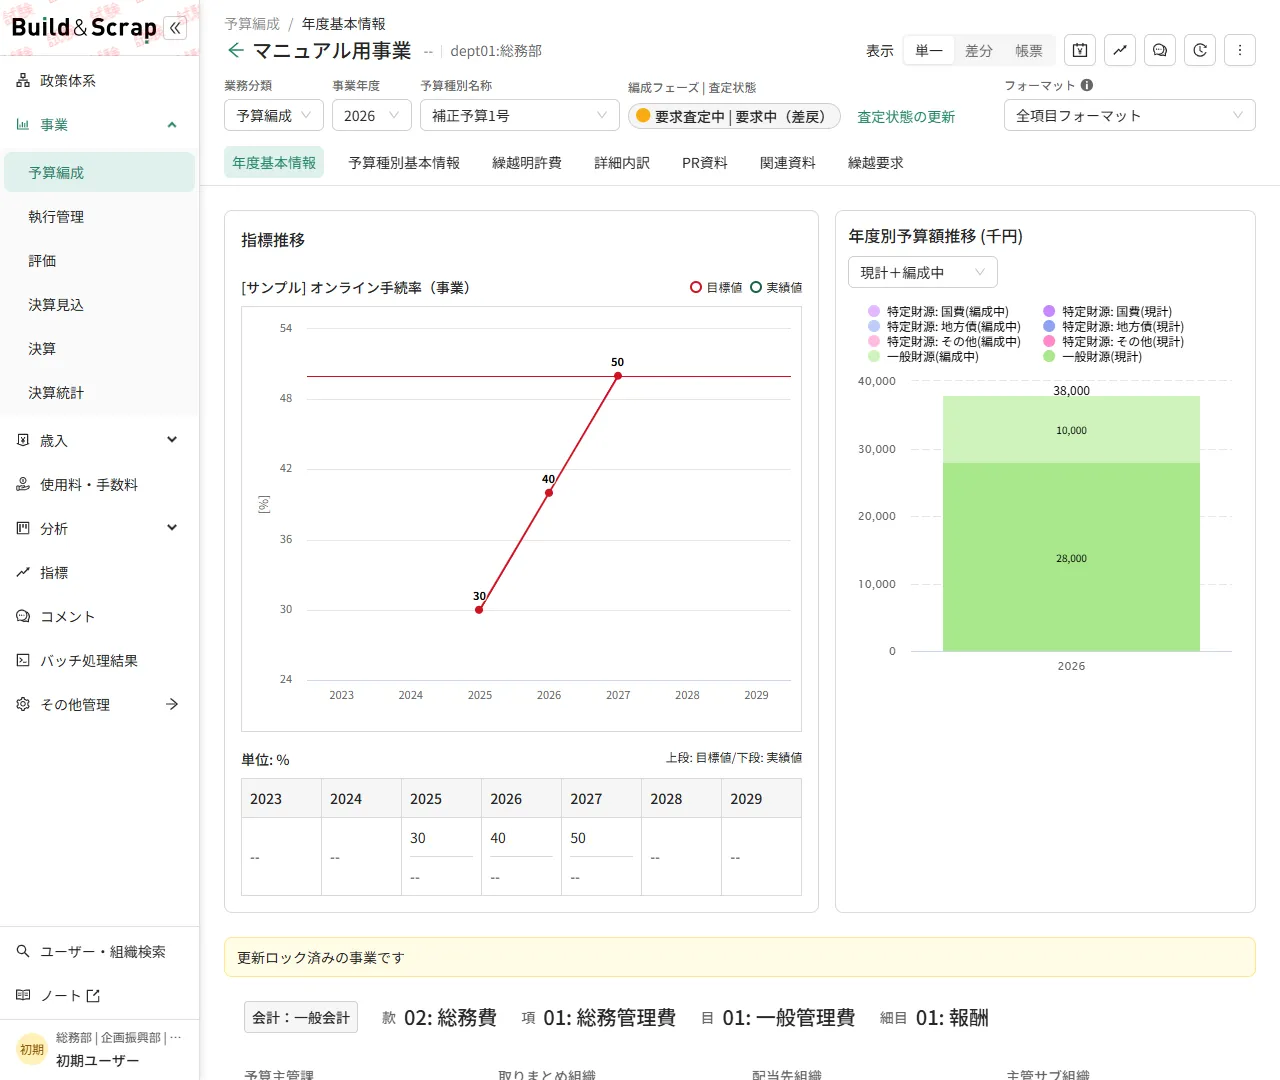The height and width of the screenshot is (1080, 1280).
Task: Toggle 一般財源(編成中) legend entry
Action: (923, 356)
